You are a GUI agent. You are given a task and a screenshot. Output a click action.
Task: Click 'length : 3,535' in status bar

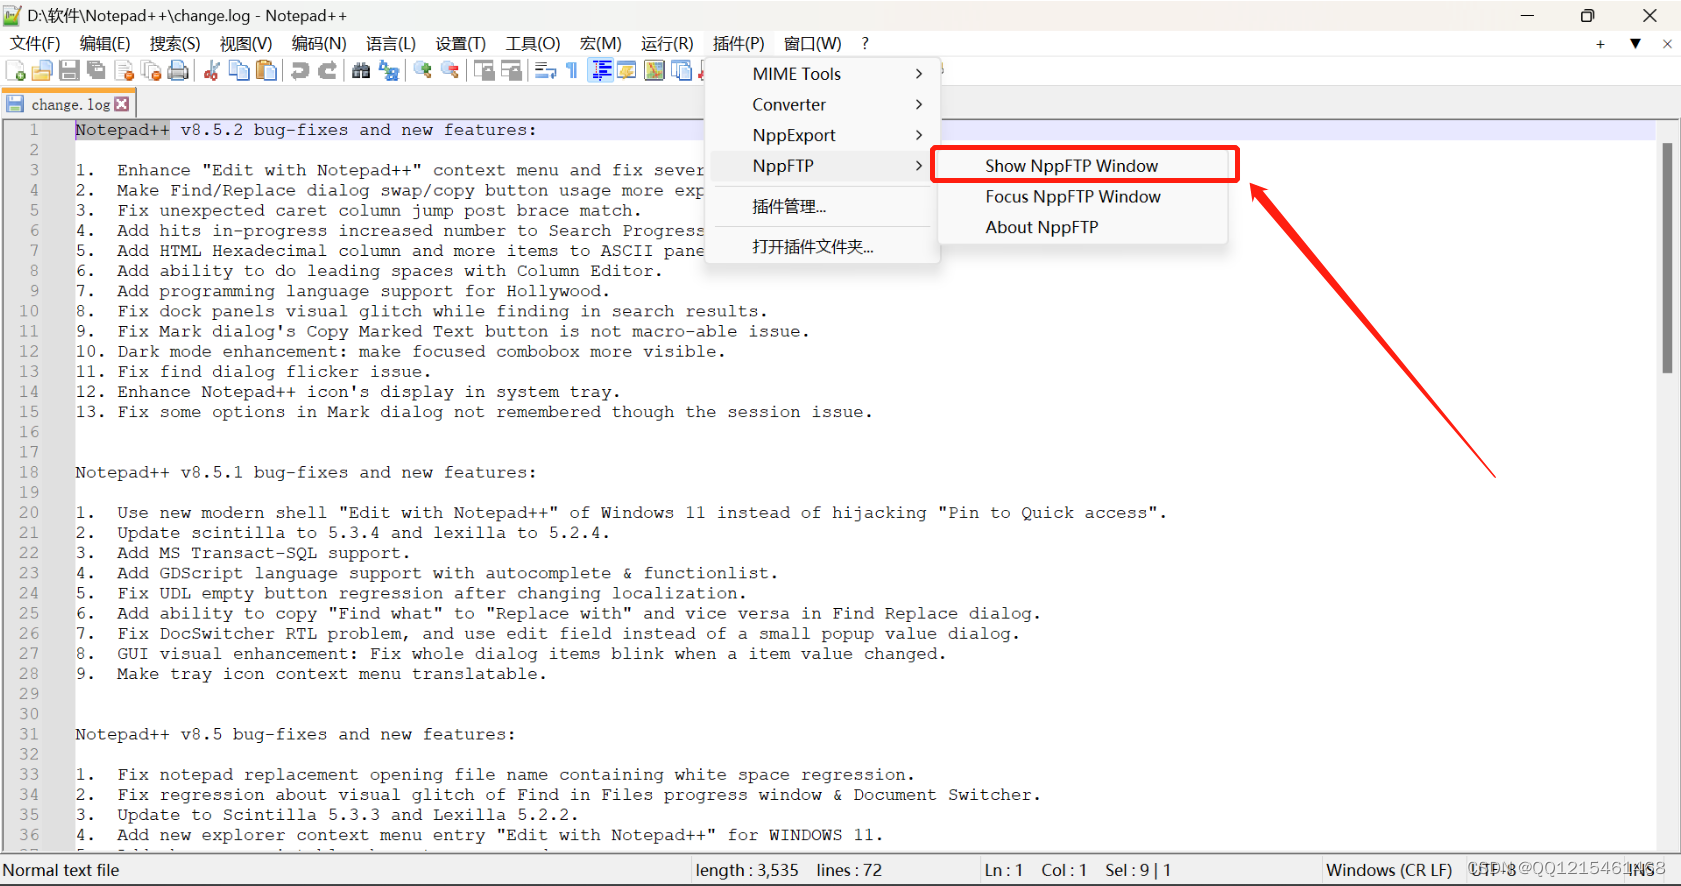[747, 870]
